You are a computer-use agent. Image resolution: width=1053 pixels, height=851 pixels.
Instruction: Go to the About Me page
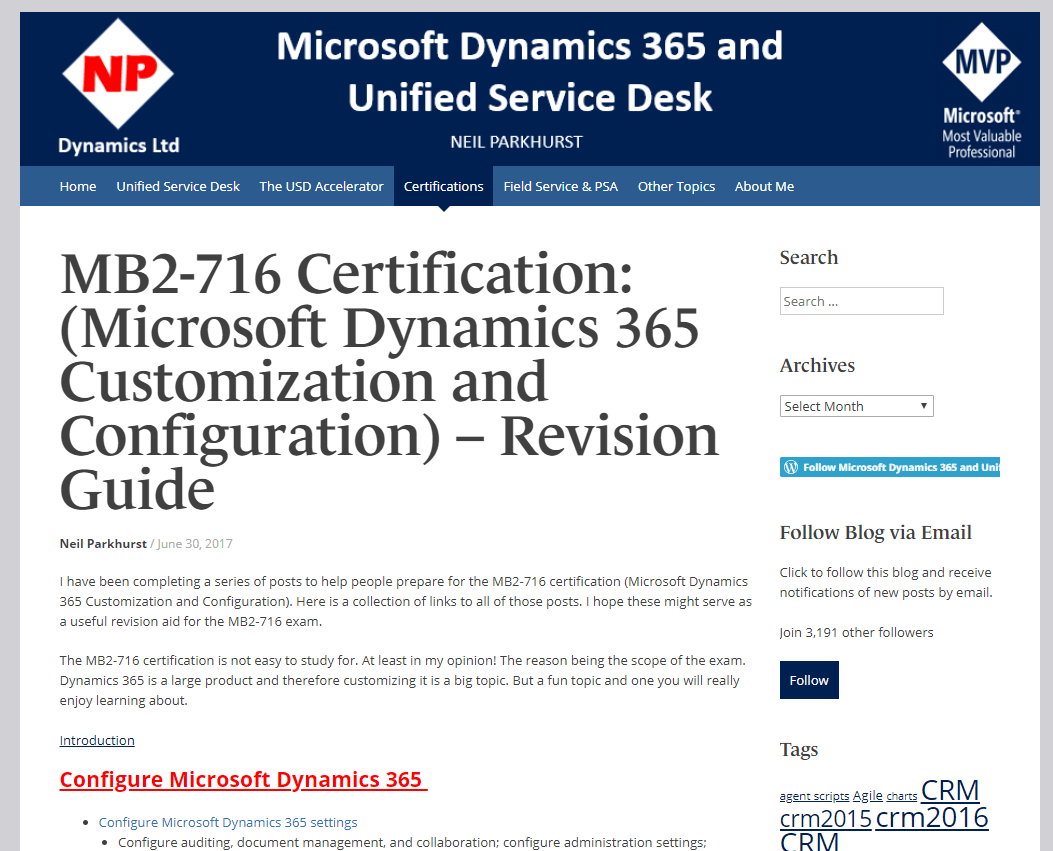764,186
